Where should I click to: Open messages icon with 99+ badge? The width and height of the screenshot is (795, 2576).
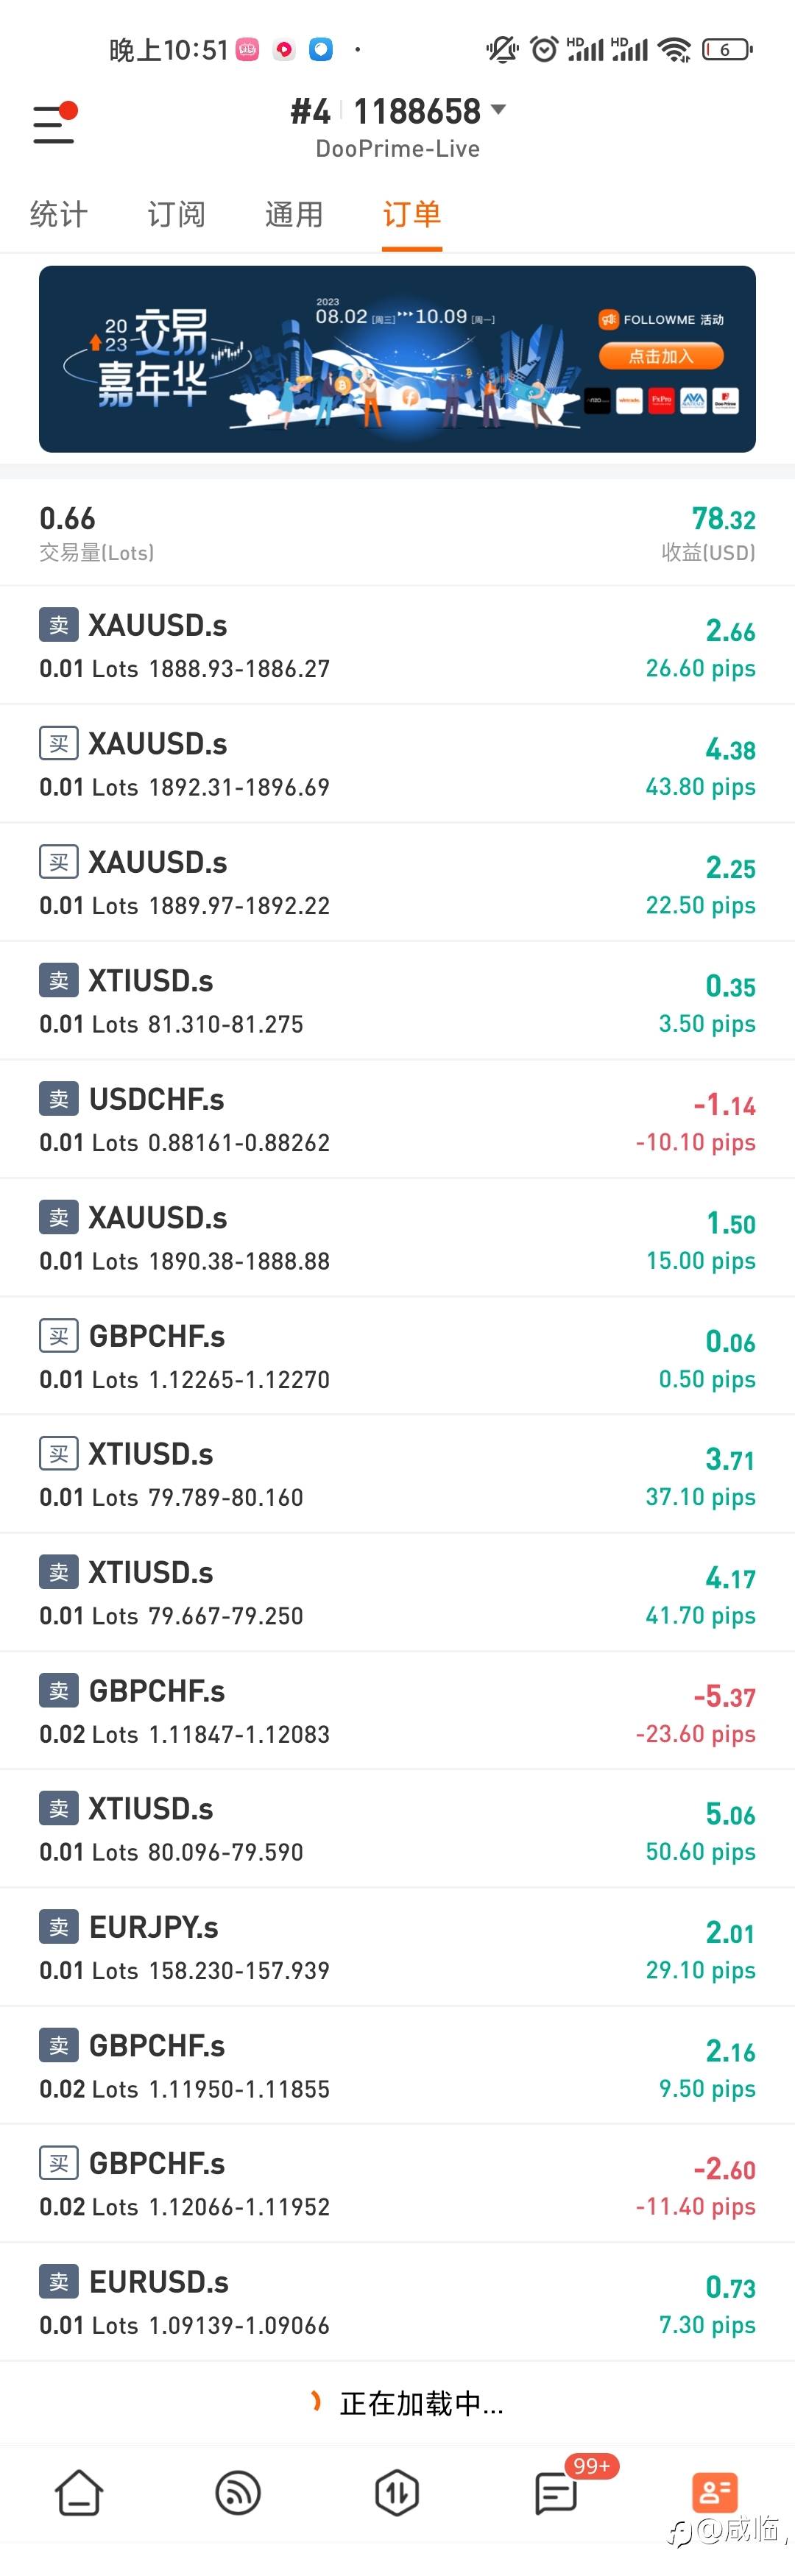556,2493
